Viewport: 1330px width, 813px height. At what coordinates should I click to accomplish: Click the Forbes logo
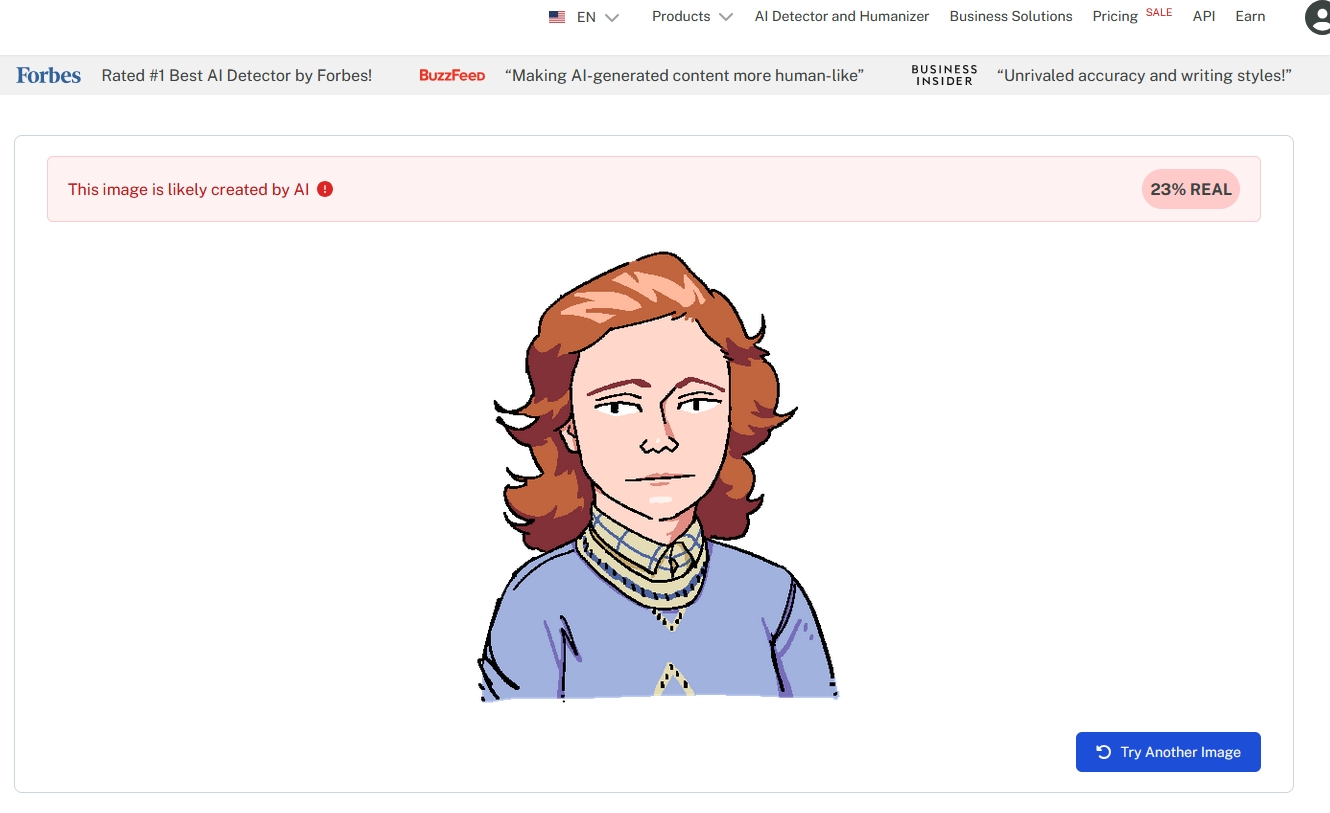(49, 75)
